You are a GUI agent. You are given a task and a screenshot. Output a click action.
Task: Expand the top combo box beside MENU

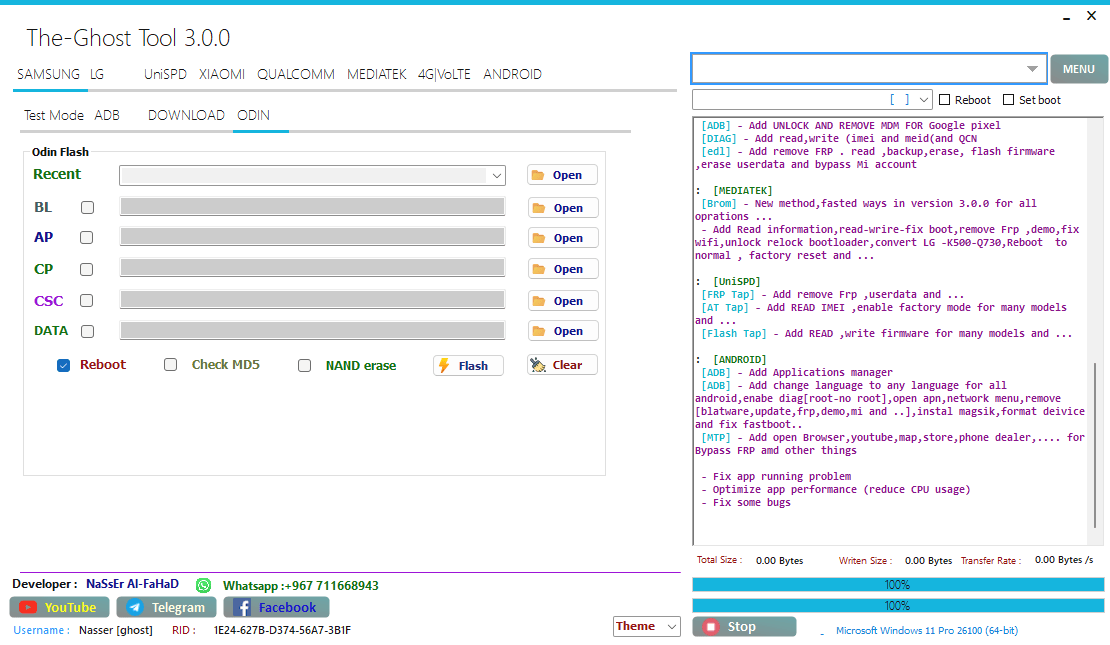1032,69
